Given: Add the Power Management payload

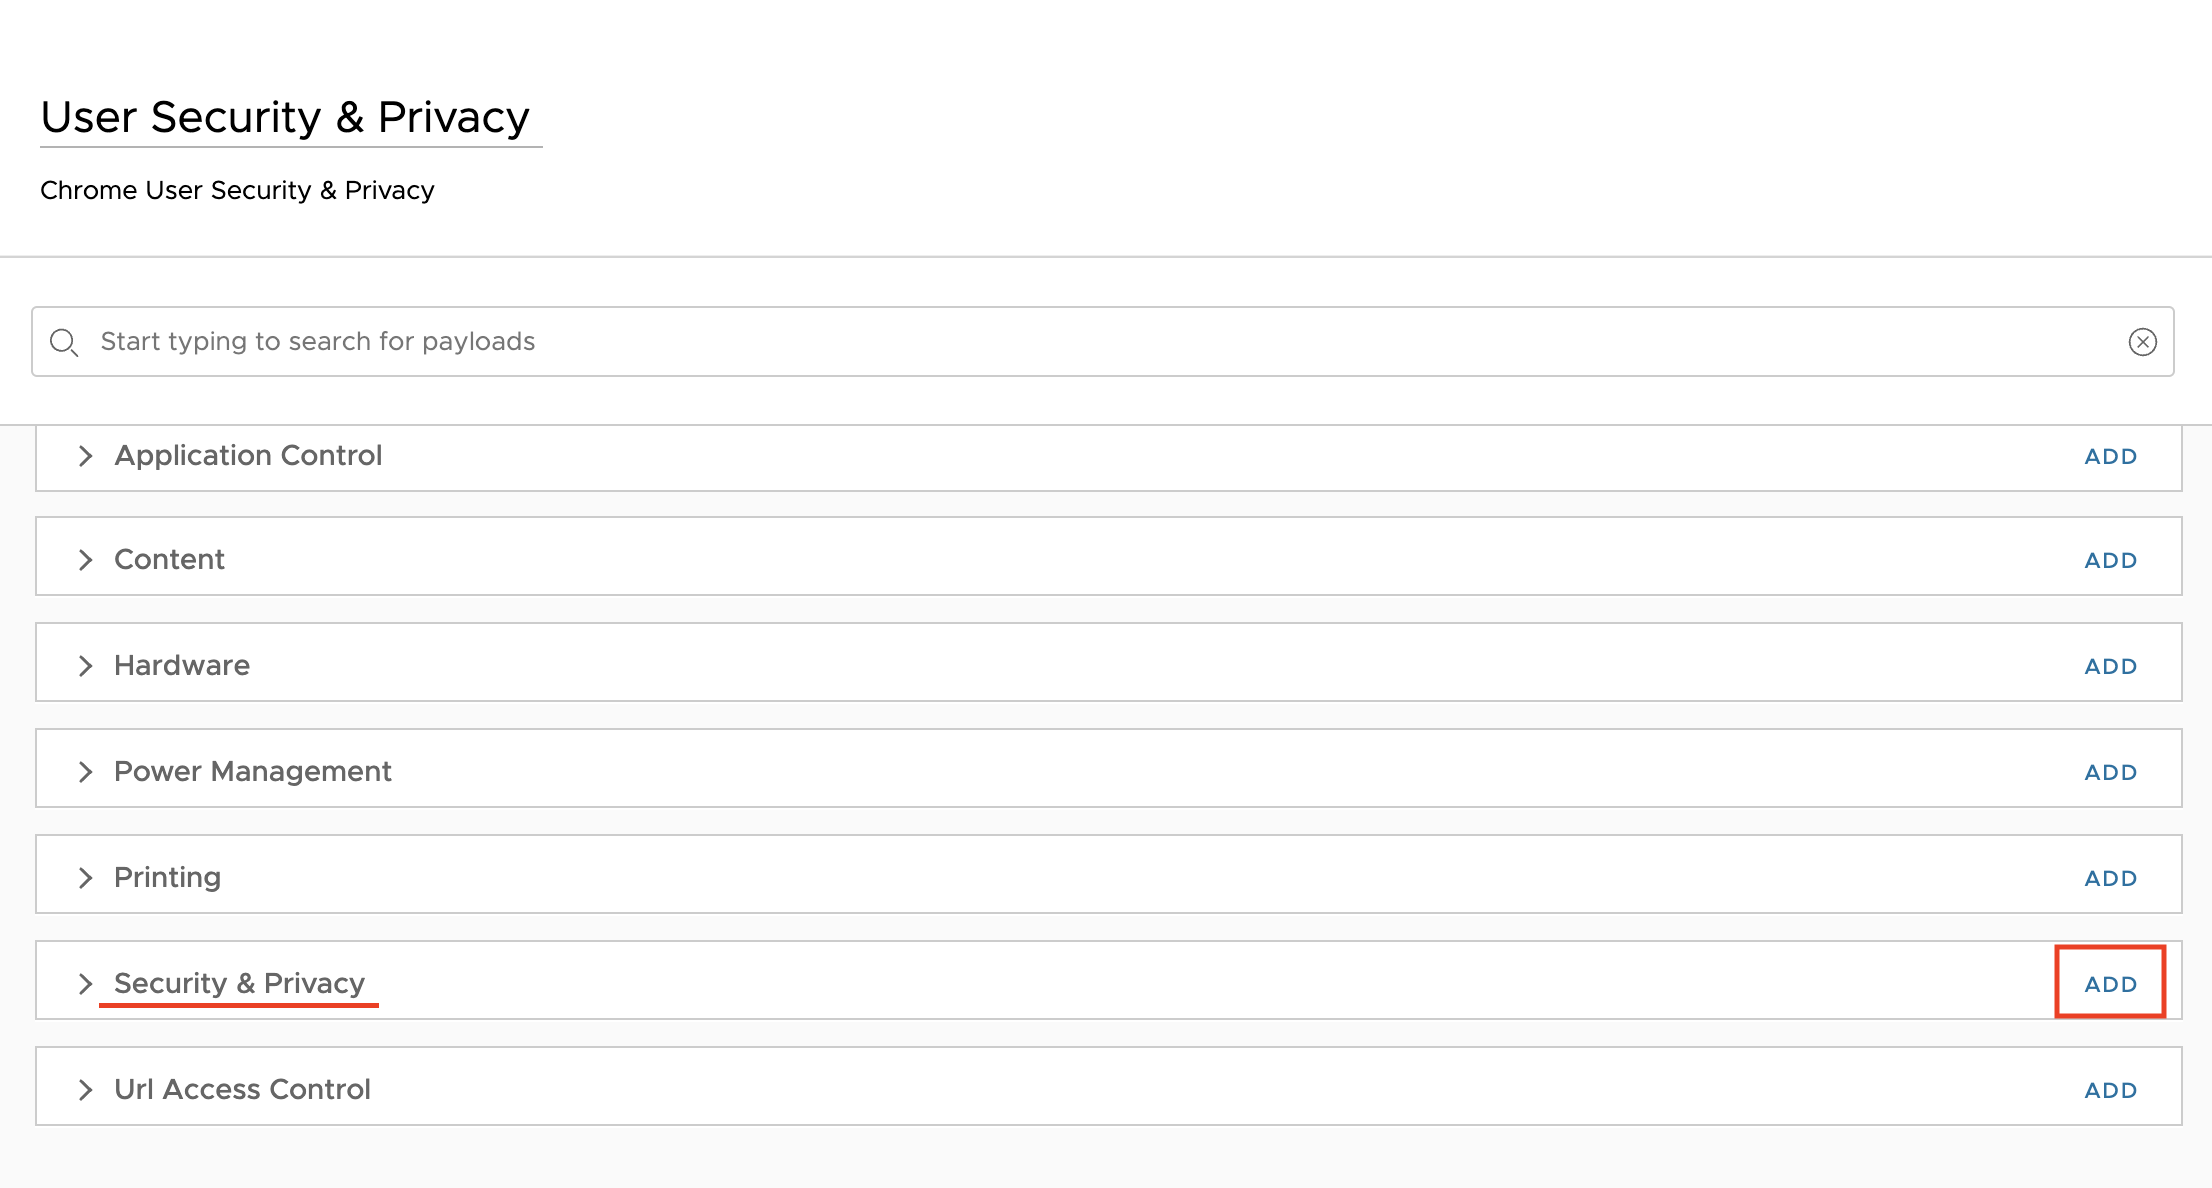Looking at the screenshot, I should point(2110,773).
